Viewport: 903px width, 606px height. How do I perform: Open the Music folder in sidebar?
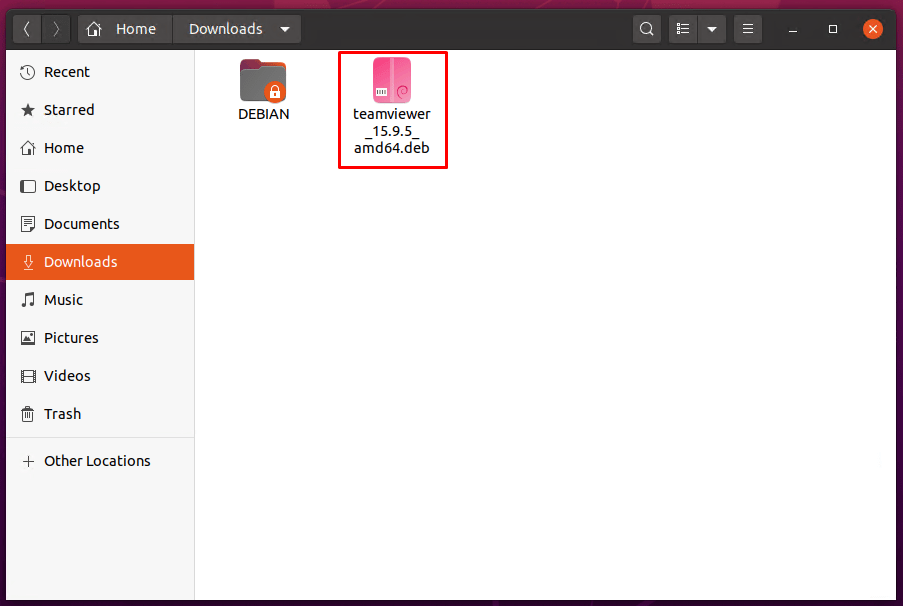[x=64, y=300]
